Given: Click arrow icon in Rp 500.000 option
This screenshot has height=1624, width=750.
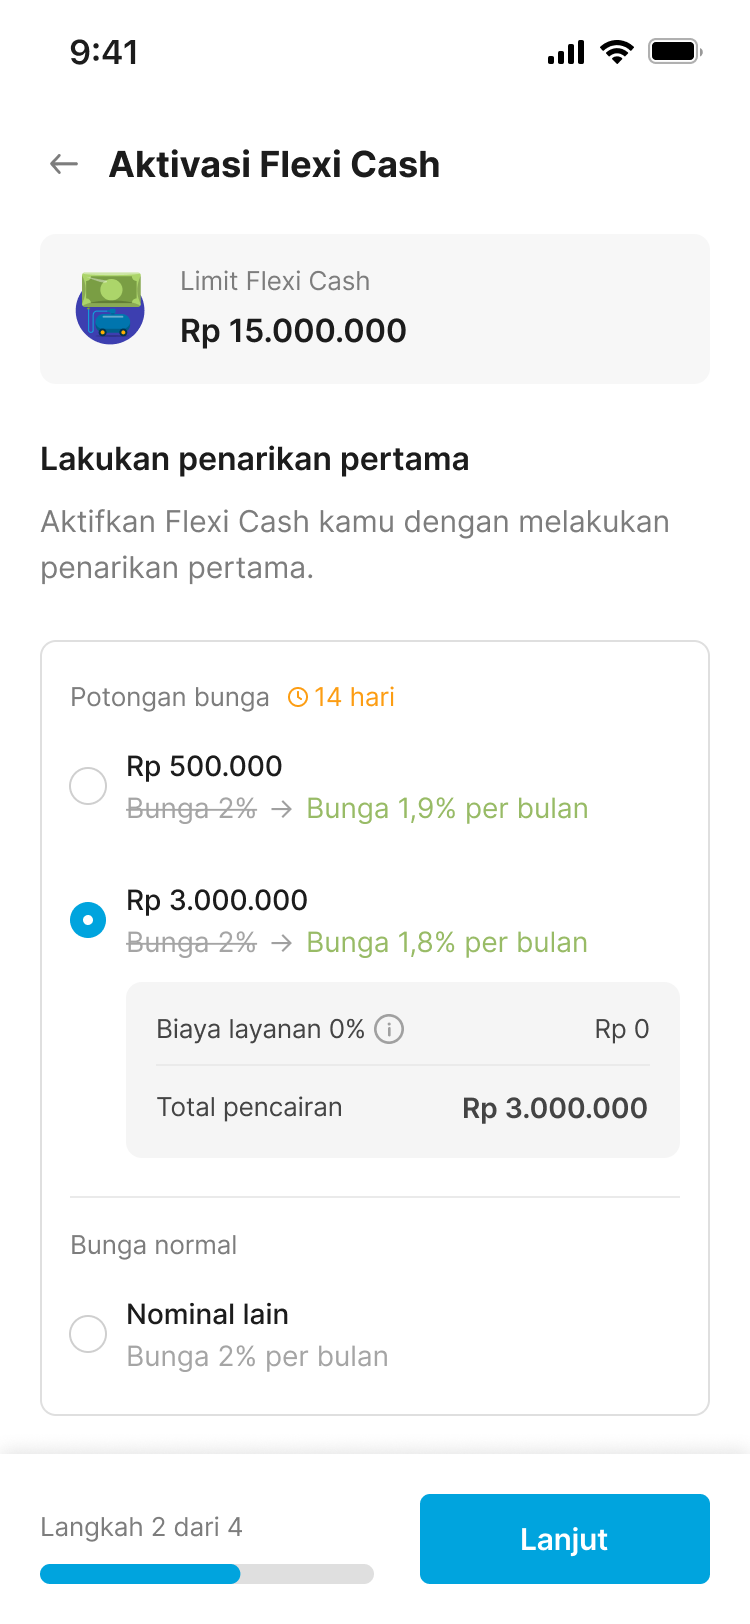Looking at the screenshot, I should (282, 809).
